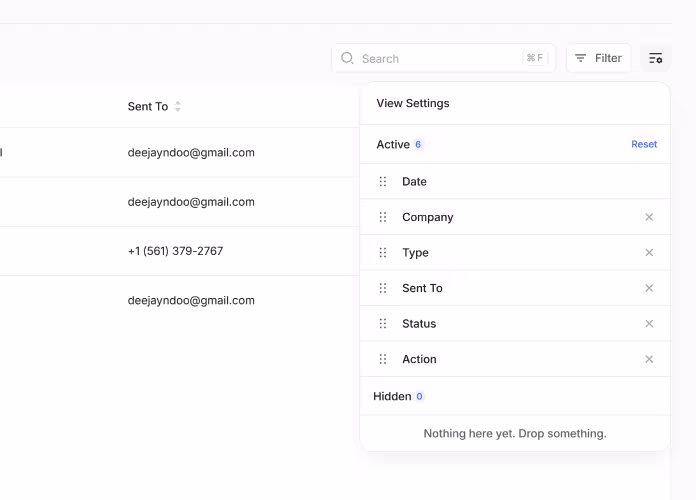Screen dimensions: 696x500
Task: Hide the Type column
Action: click(649, 253)
